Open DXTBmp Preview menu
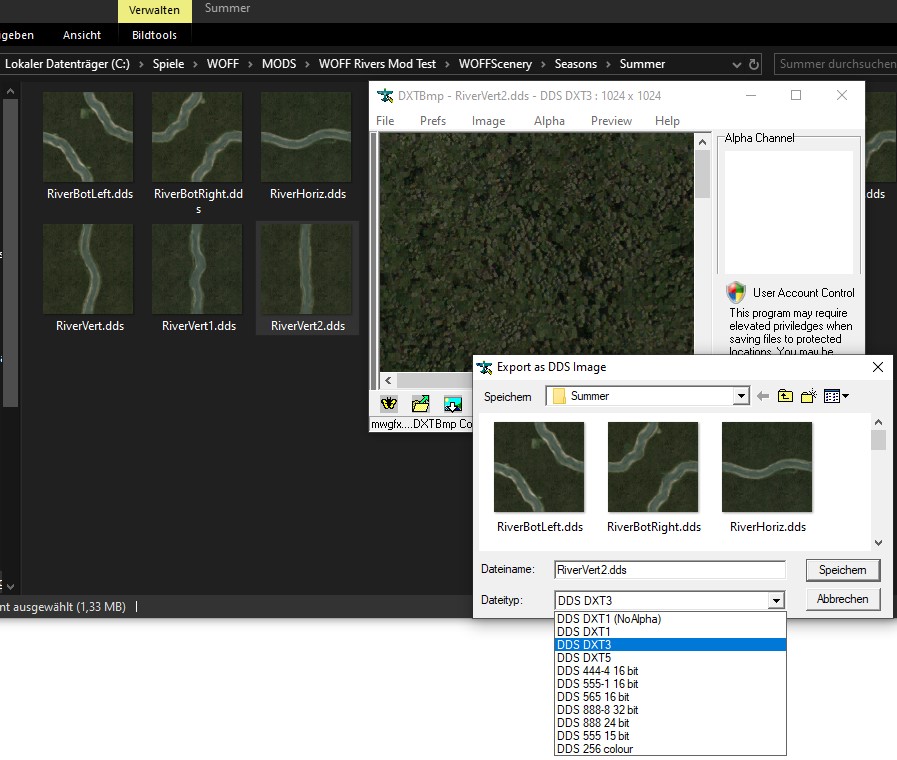Viewport: 897px width, 760px height. click(611, 121)
